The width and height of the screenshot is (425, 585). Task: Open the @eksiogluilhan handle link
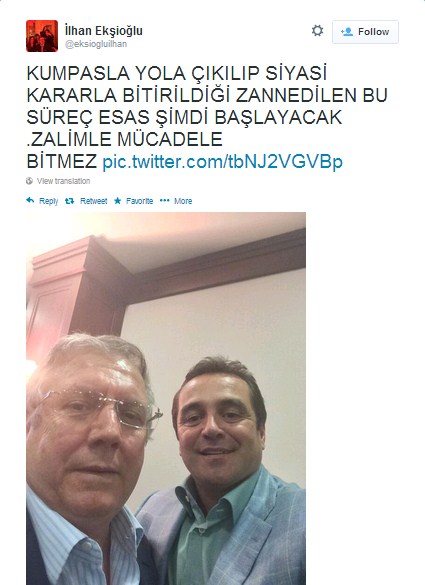pyautogui.click(x=96, y=44)
